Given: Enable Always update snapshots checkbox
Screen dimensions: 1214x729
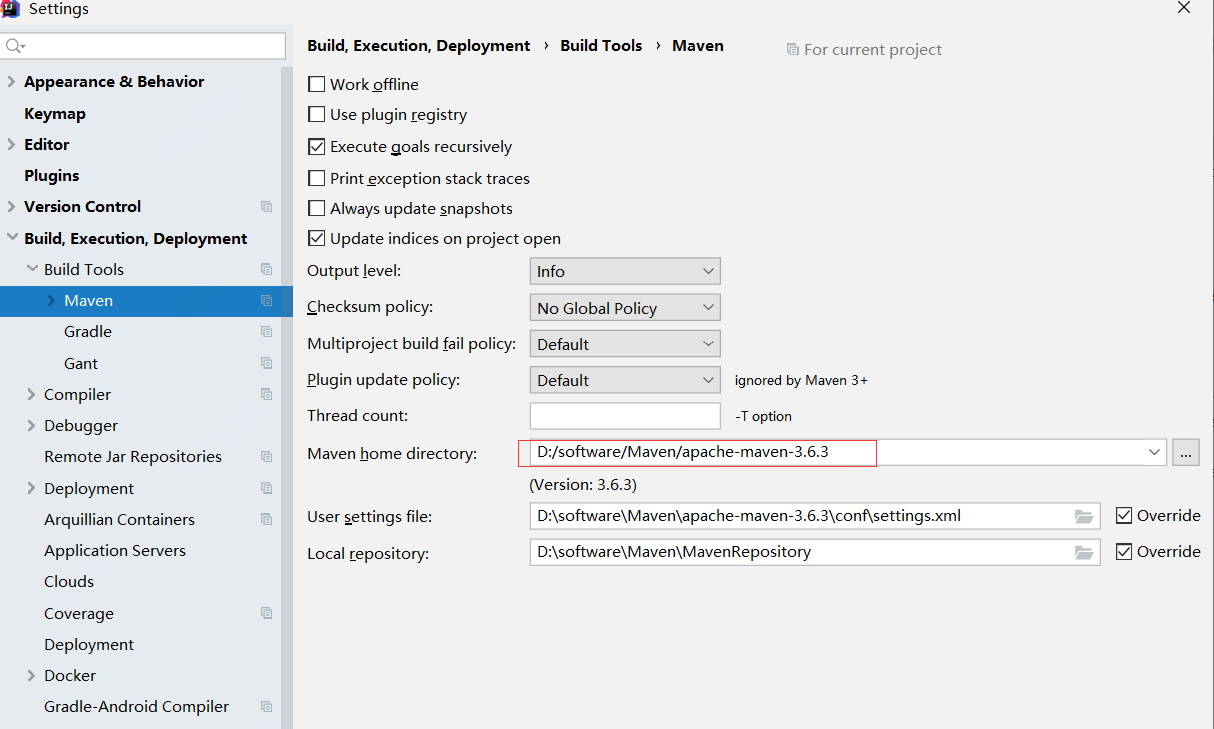Looking at the screenshot, I should click(x=317, y=208).
